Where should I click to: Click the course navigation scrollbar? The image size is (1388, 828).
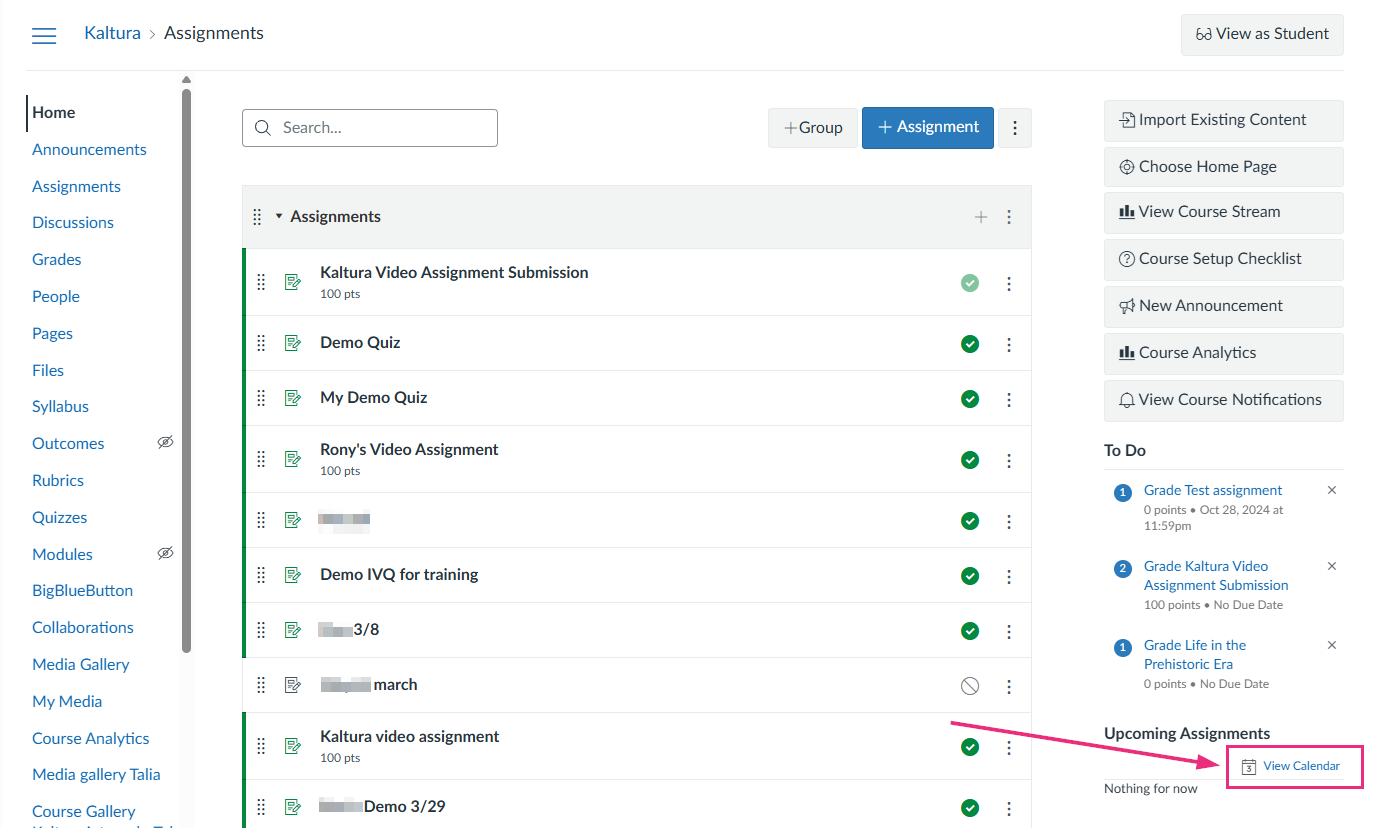coord(186,370)
